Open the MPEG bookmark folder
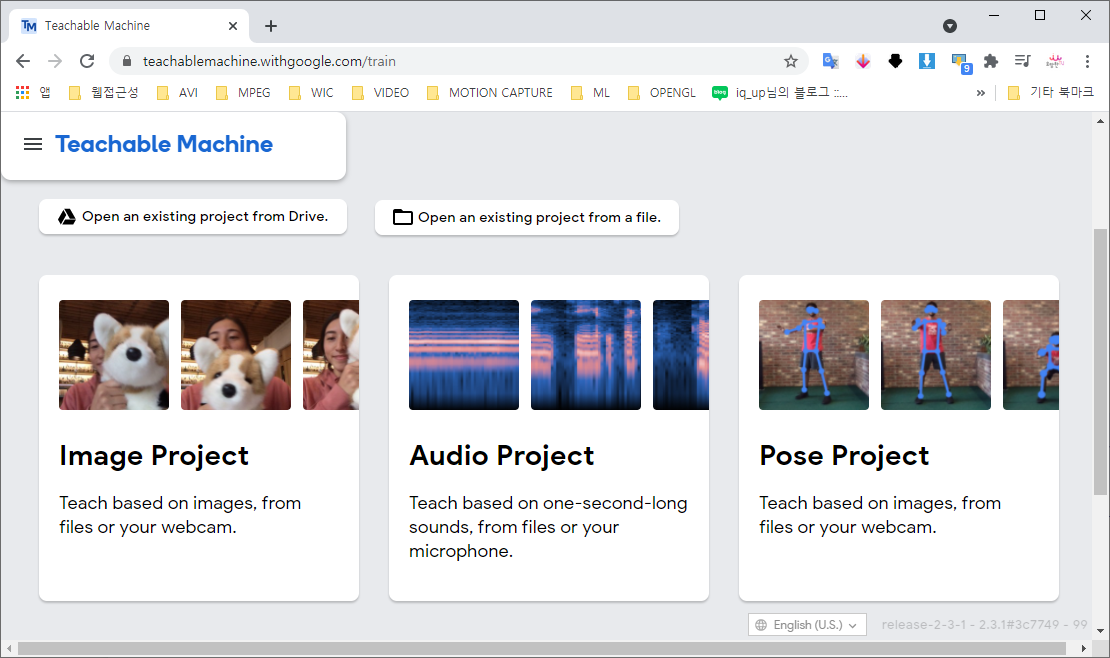The image size is (1110, 658). 243,93
